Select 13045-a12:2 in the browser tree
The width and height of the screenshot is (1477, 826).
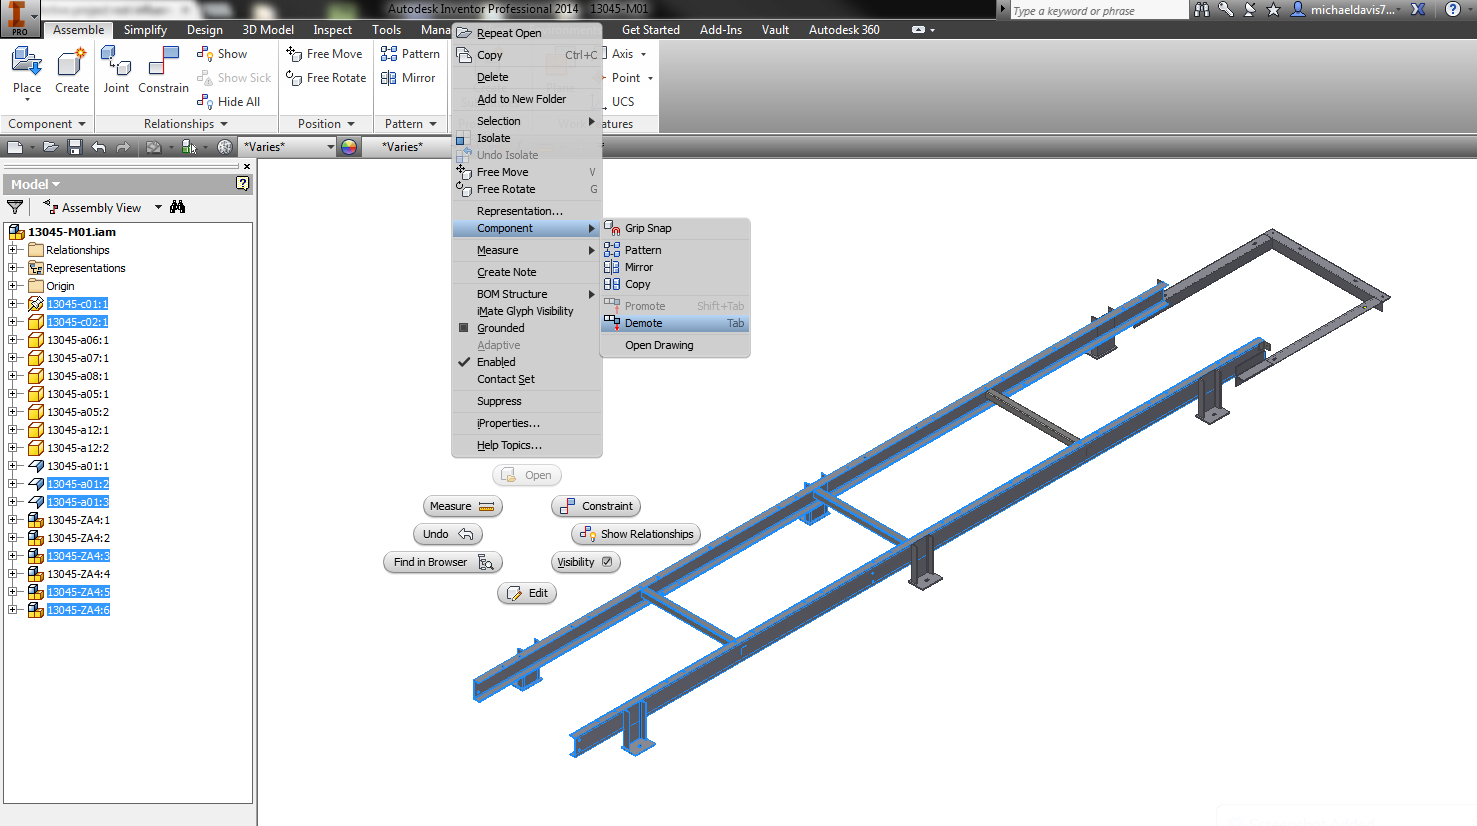78,448
